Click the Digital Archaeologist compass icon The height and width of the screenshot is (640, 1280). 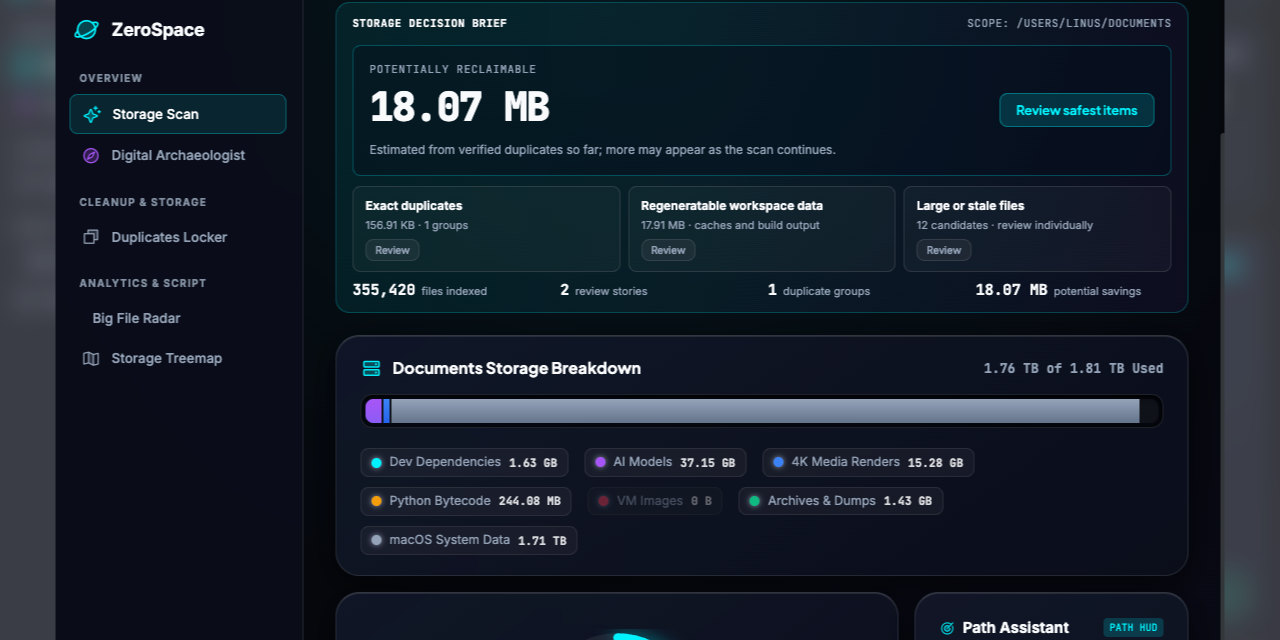(91, 155)
